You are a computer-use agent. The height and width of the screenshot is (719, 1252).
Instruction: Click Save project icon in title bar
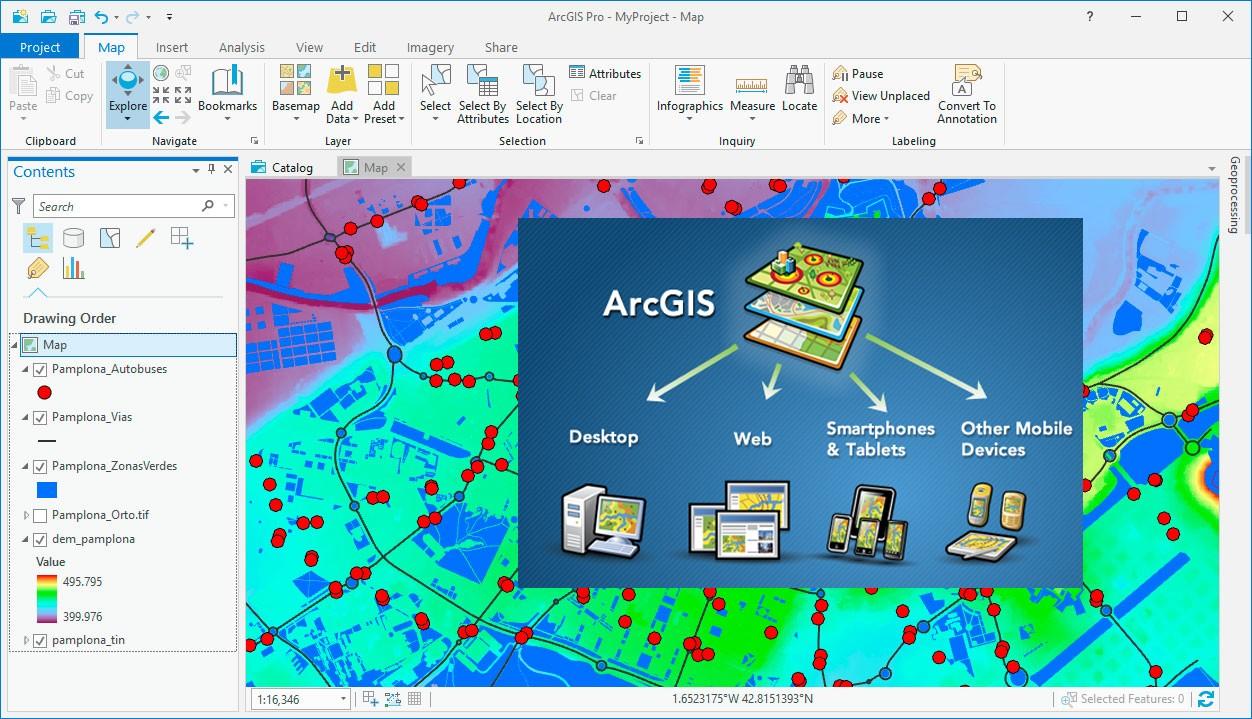(77, 17)
